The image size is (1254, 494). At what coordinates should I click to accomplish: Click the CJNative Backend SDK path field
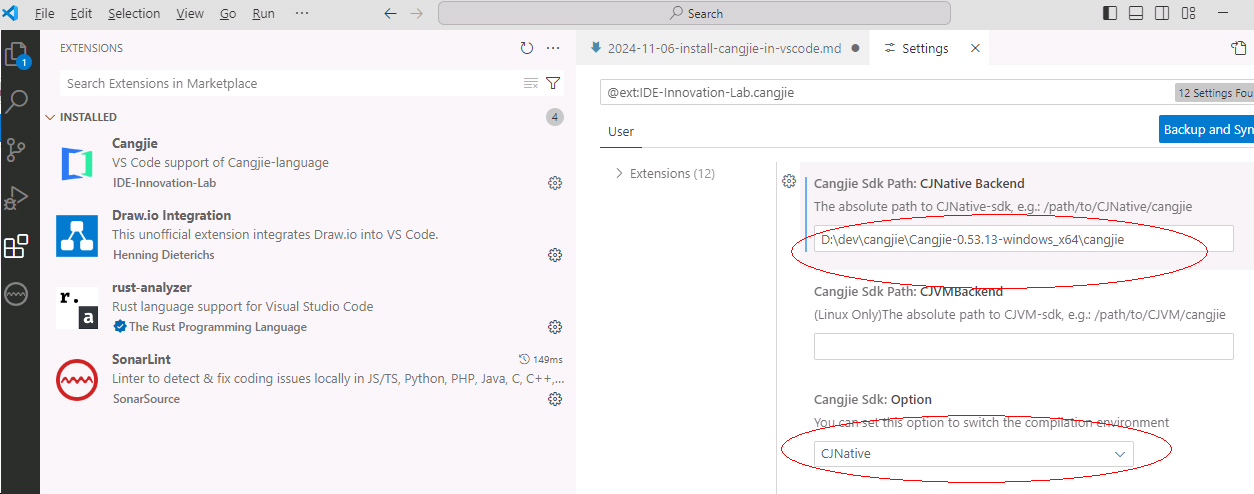click(x=1023, y=239)
